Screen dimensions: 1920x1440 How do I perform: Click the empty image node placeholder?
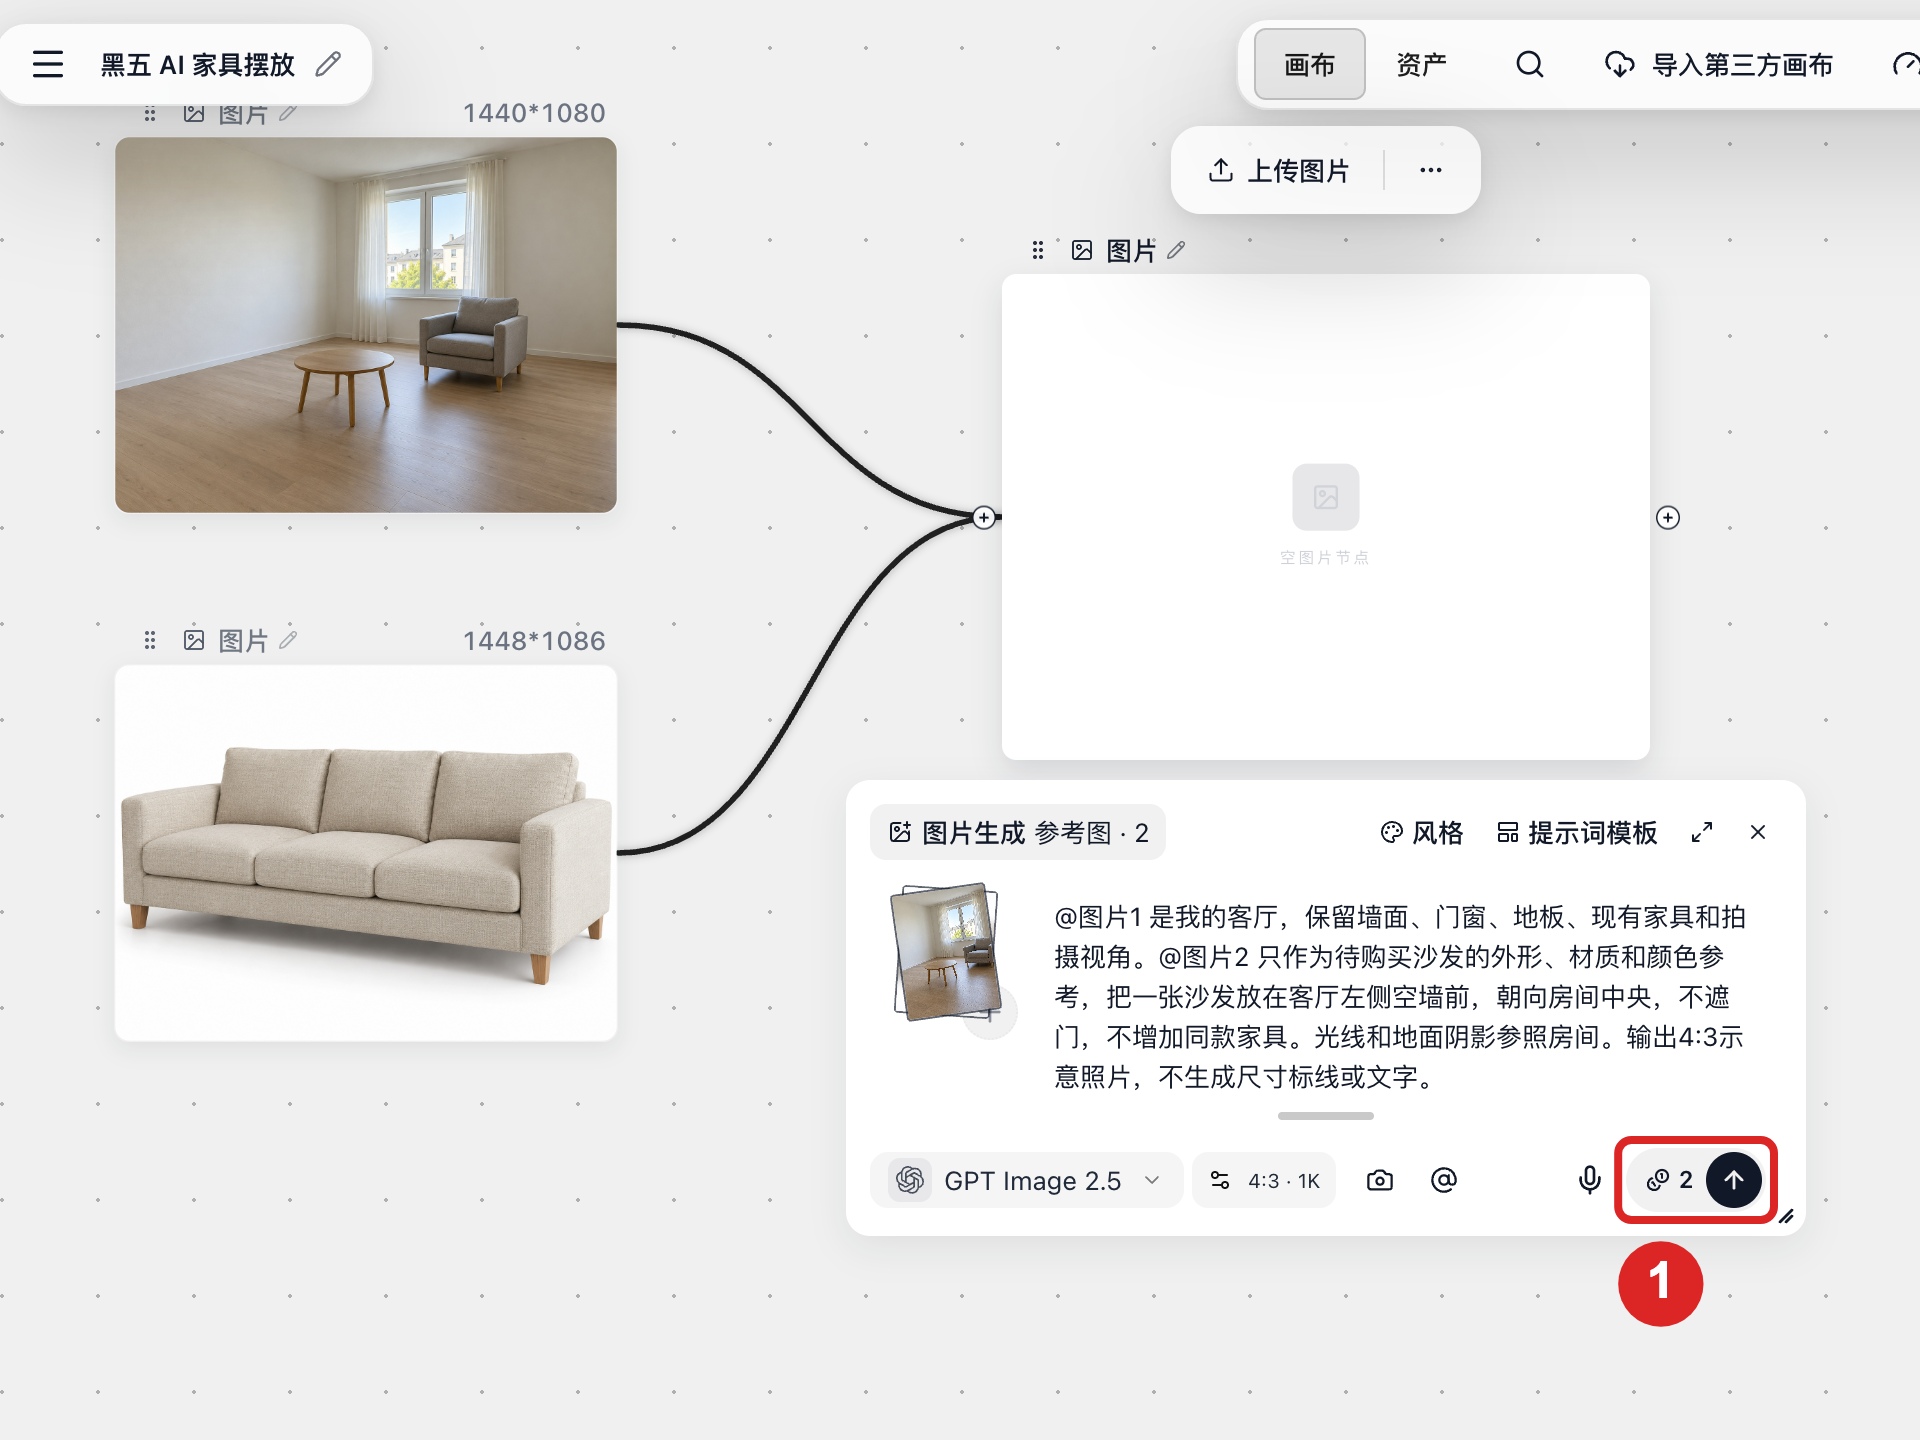[1326, 517]
